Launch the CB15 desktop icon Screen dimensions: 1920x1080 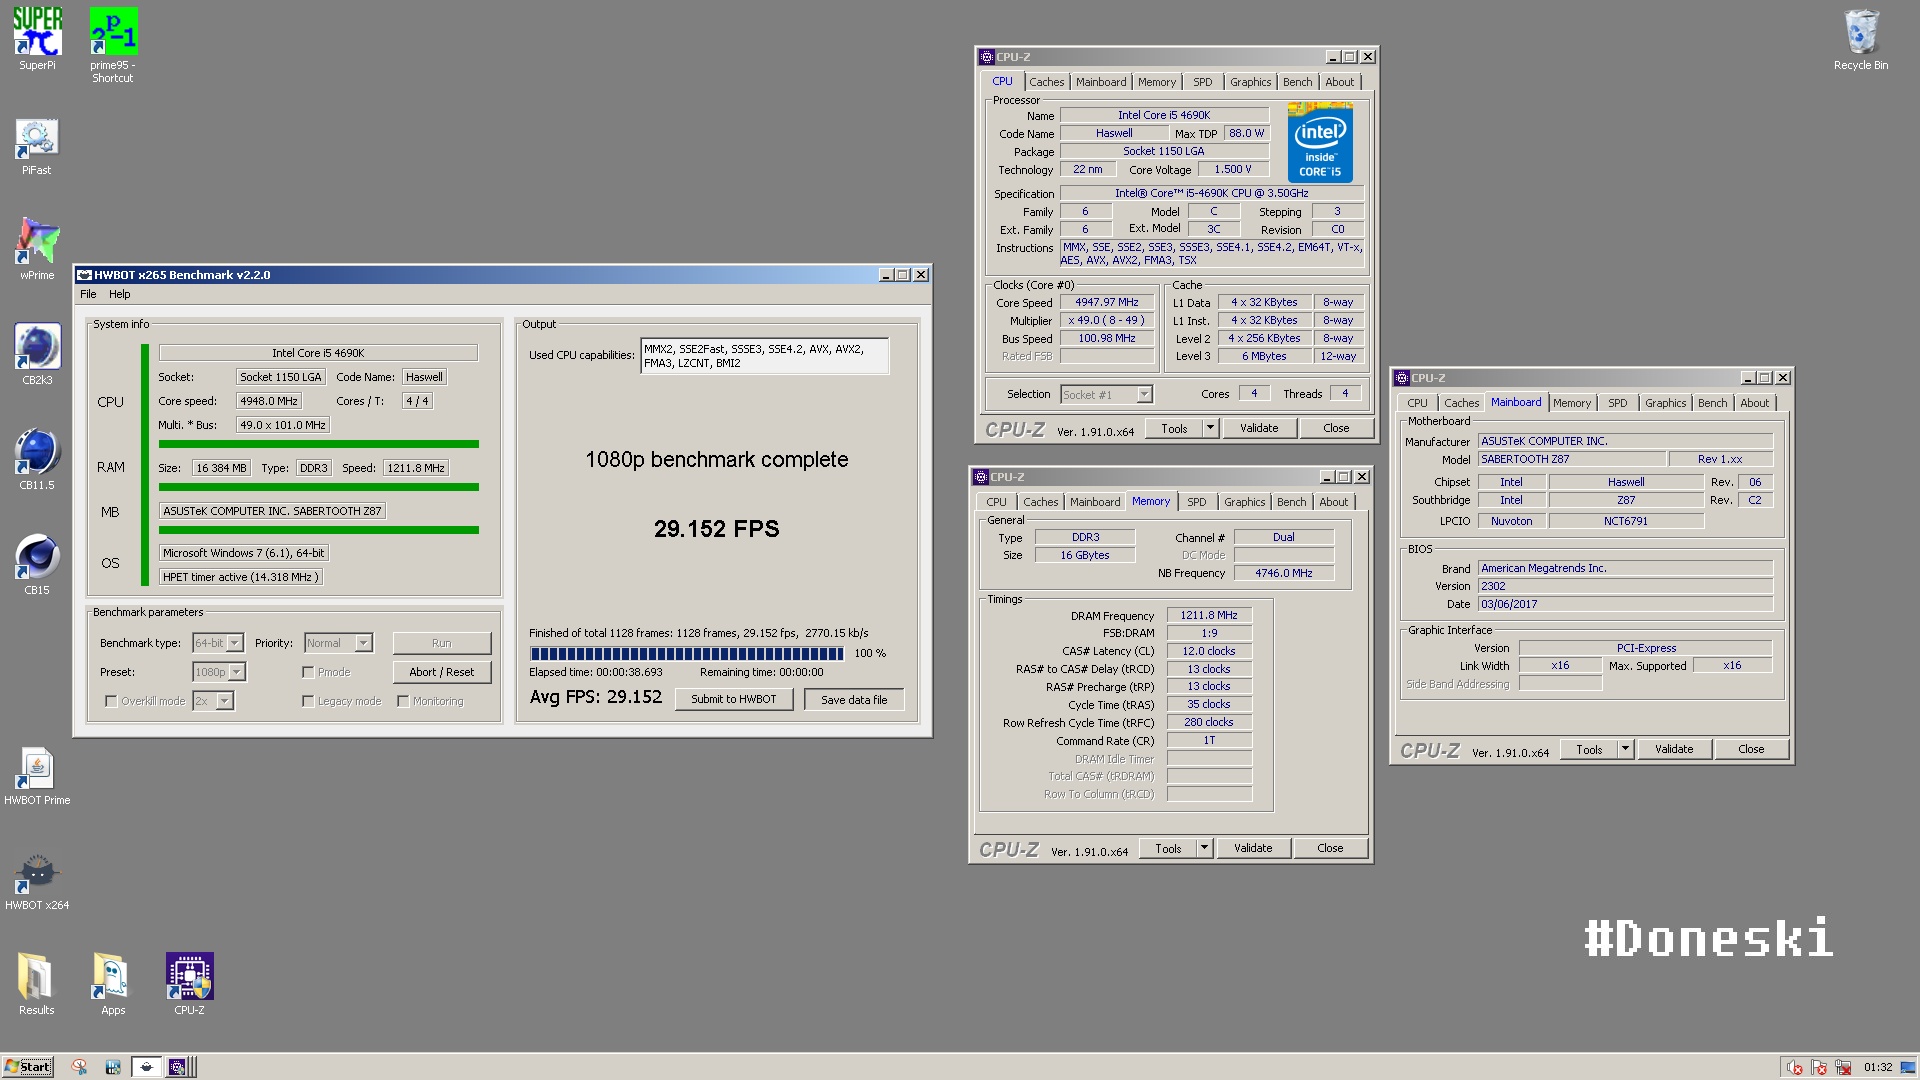point(37,564)
